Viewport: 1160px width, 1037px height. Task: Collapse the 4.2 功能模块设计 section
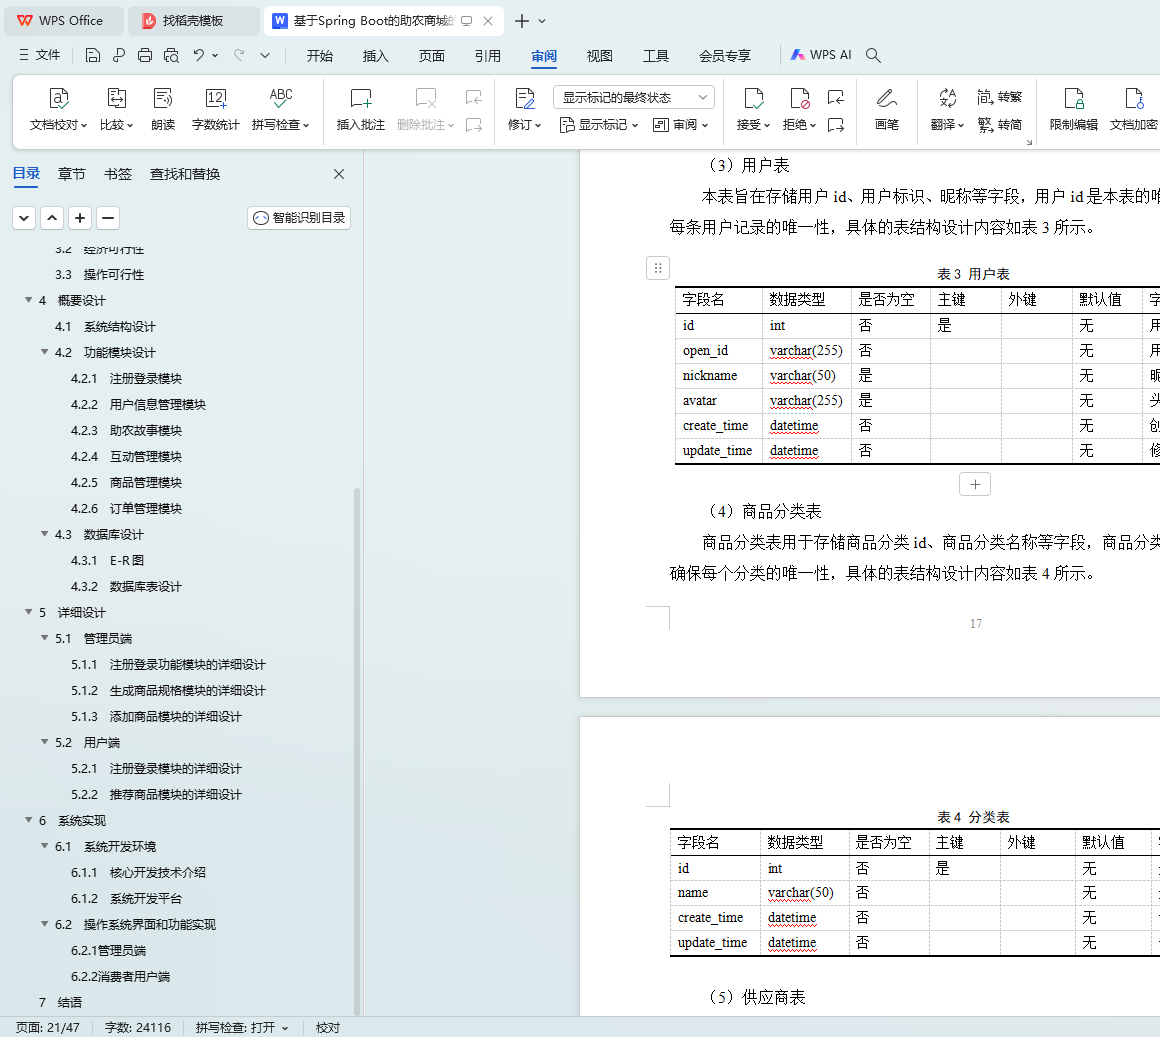pos(44,351)
